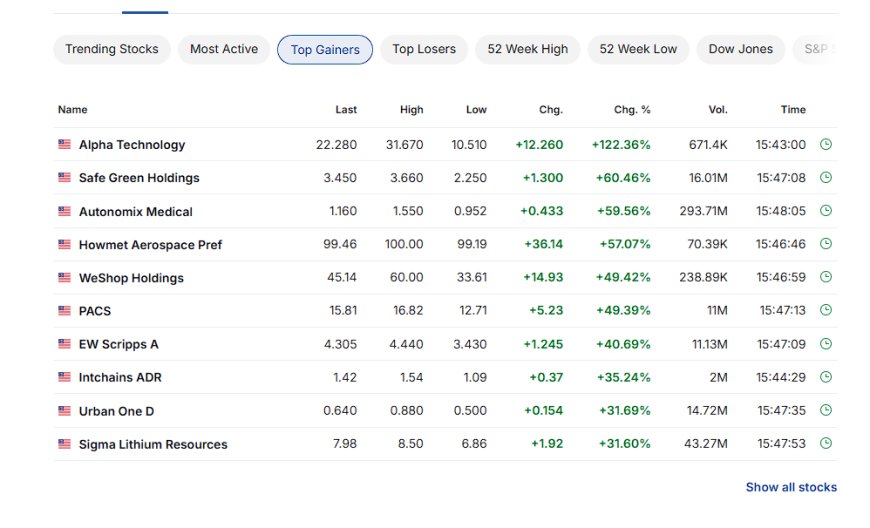Click the 43.27M volume value
Image resolution: width=870 pixels, height=528 pixels.
click(706, 444)
